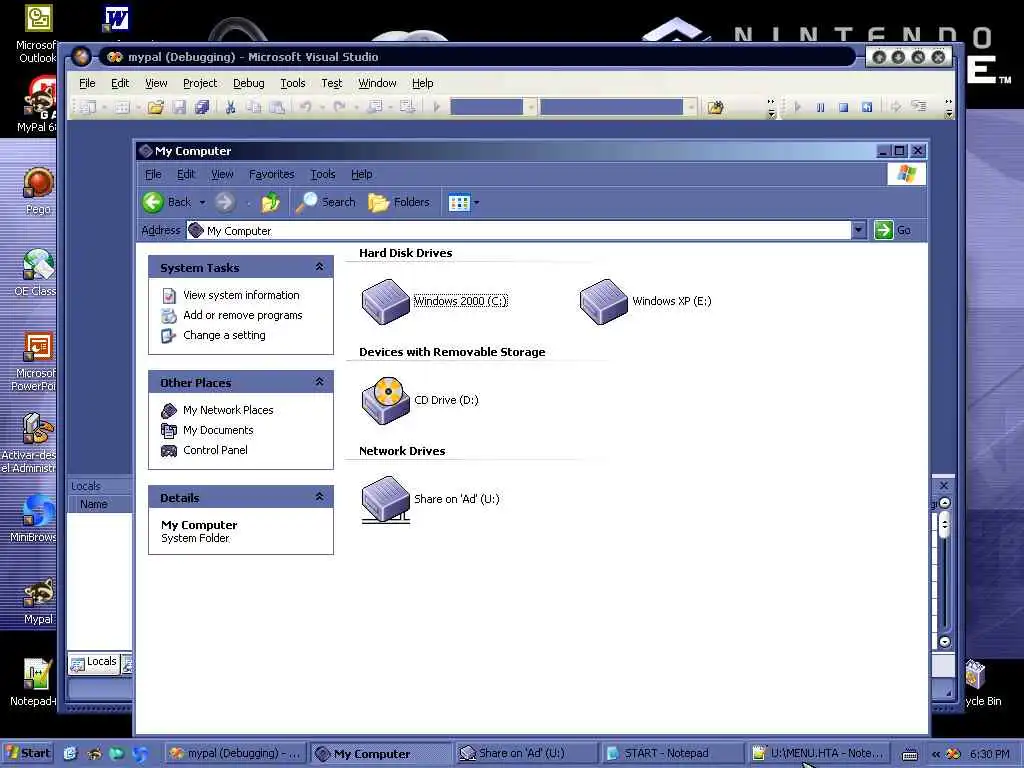This screenshot has width=1024, height=768.
Task: Open My Computer View menu
Action: pos(222,174)
